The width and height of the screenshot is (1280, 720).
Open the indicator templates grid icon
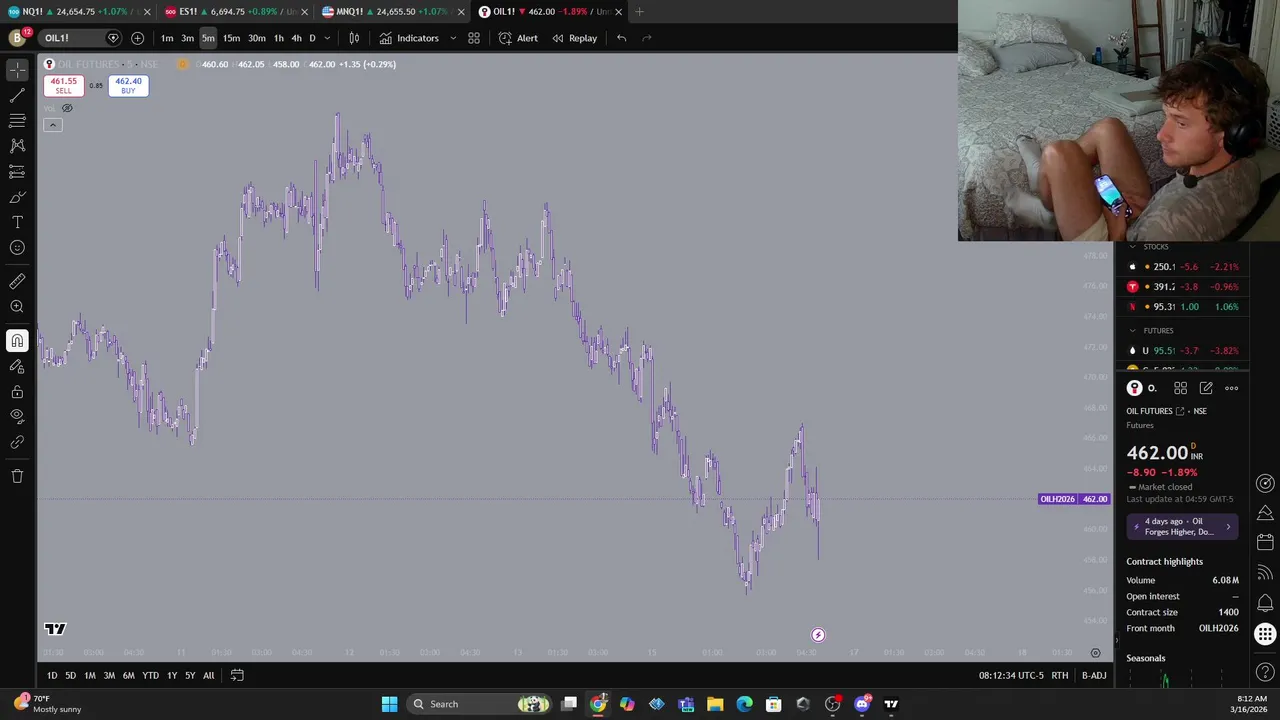pos(474,38)
